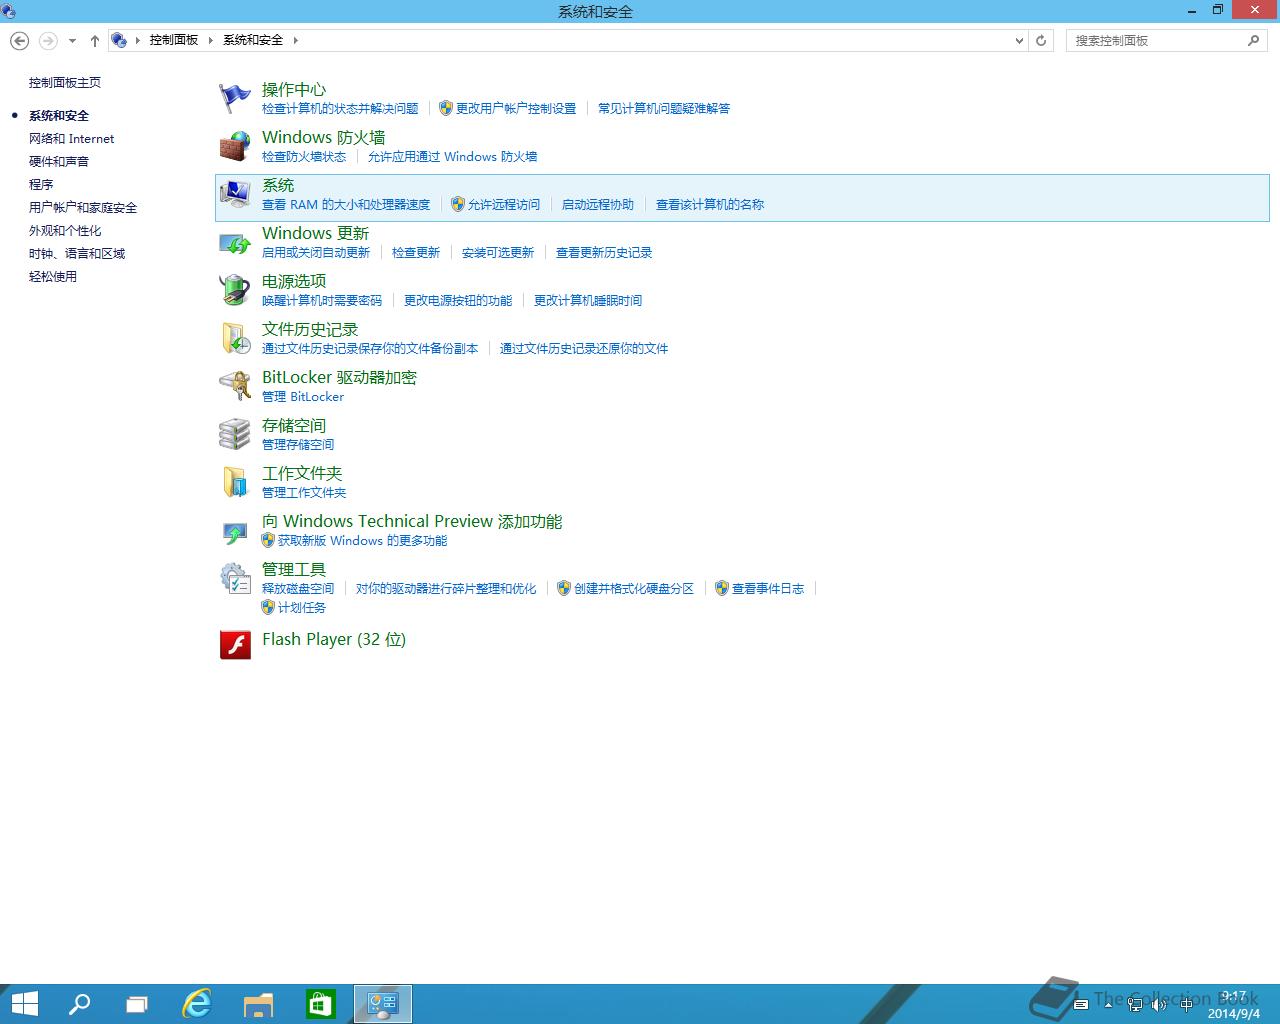Click the search magnifier in the search box
1280x1024 pixels.
tap(1253, 41)
